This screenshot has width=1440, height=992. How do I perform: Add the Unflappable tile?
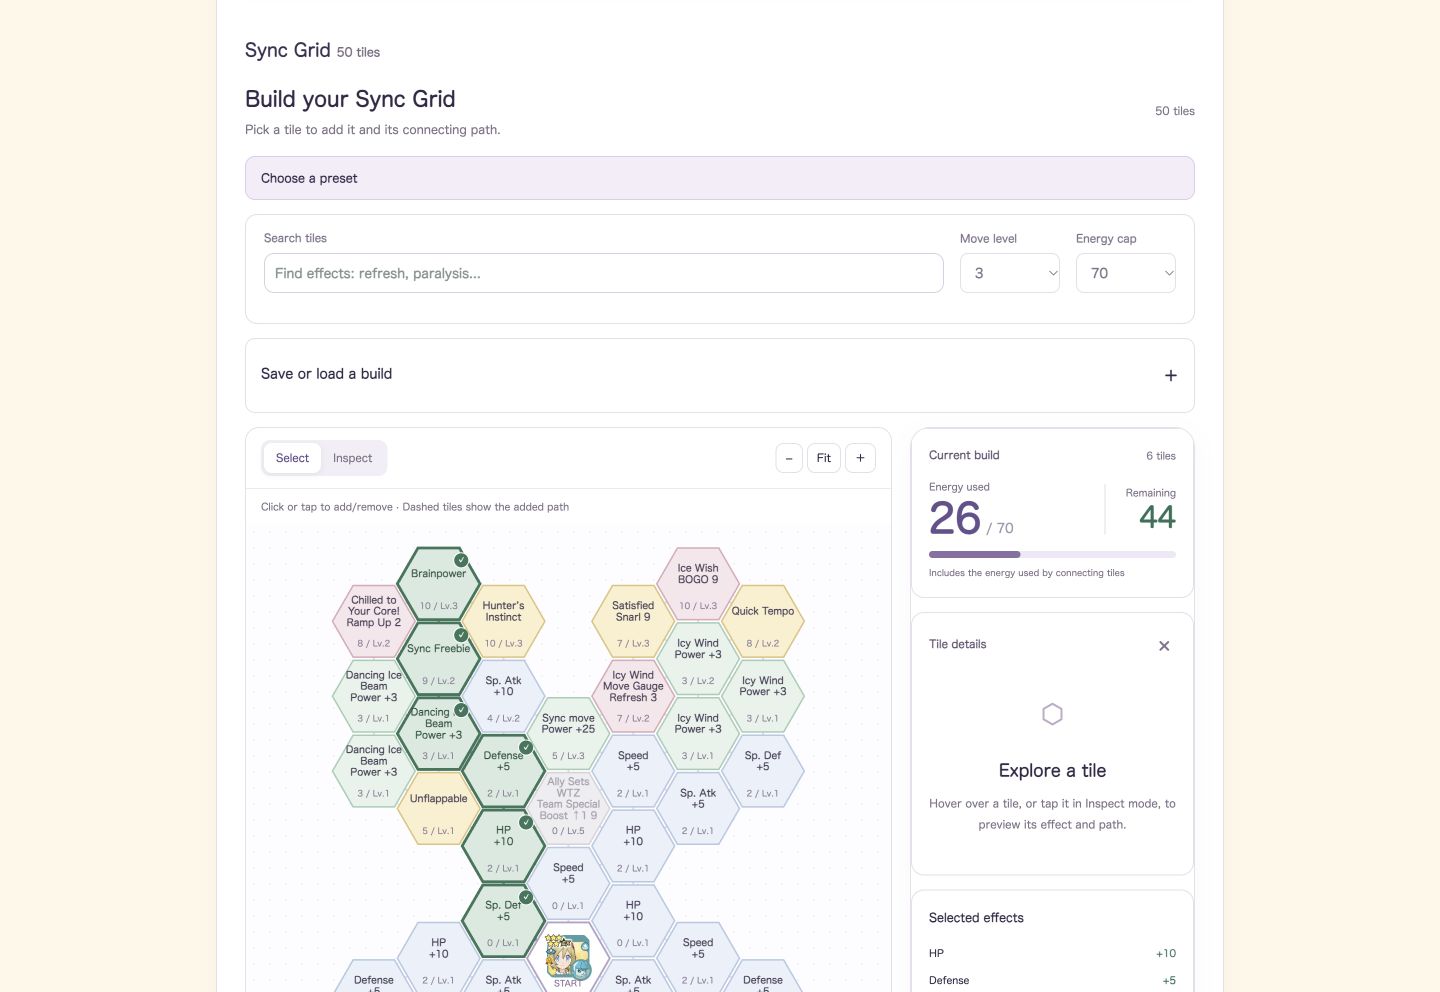[x=438, y=810]
